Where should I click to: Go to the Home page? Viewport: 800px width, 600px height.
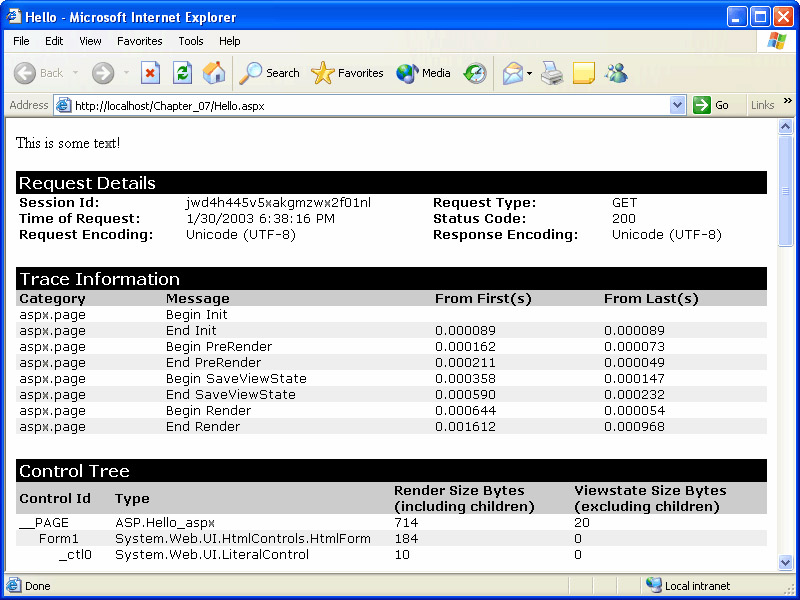pos(214,73)
